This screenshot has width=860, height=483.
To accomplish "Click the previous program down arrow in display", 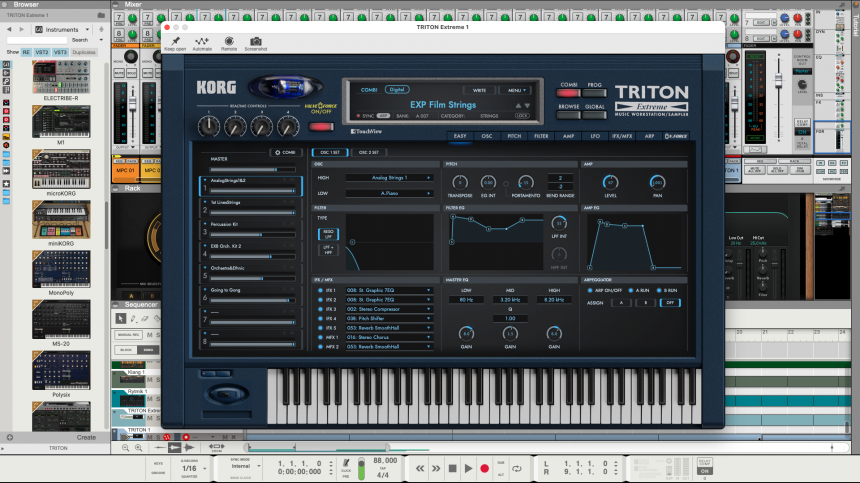I will (527, 105).
